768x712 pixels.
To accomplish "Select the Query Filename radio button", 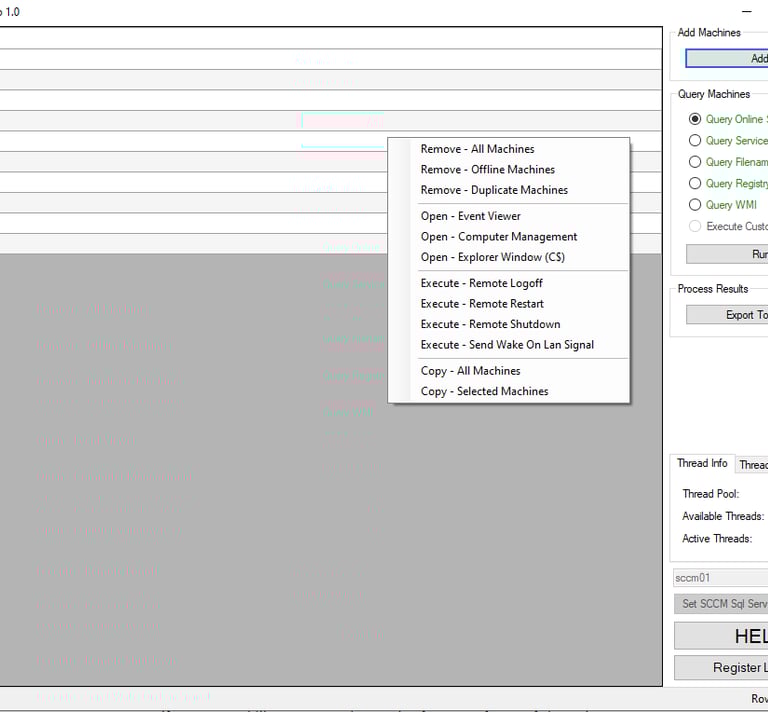I will click(695, 162).
